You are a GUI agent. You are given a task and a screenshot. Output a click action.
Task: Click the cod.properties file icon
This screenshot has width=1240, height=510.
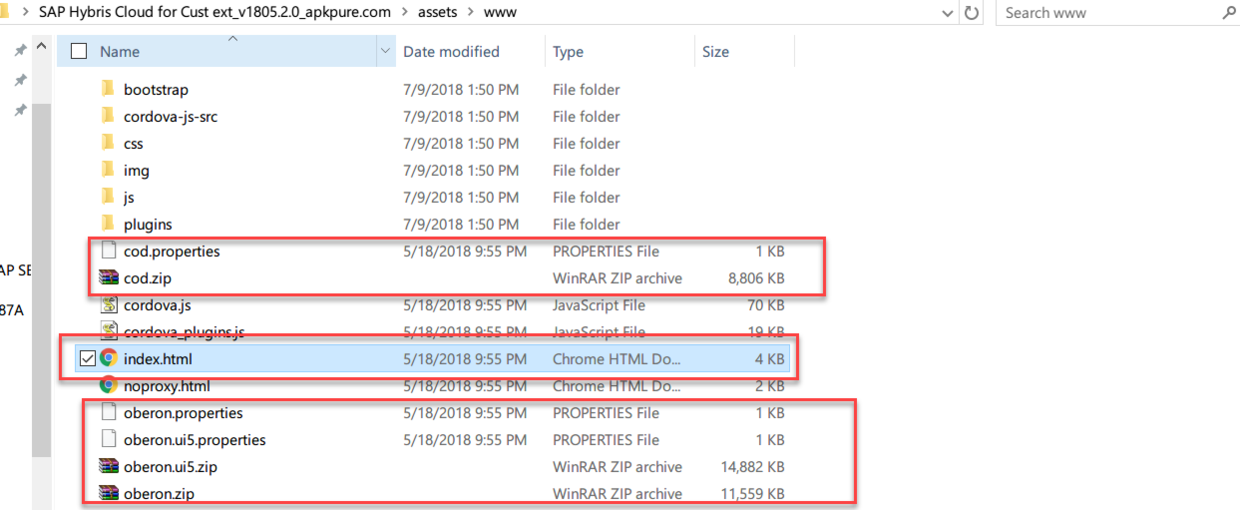109,251
